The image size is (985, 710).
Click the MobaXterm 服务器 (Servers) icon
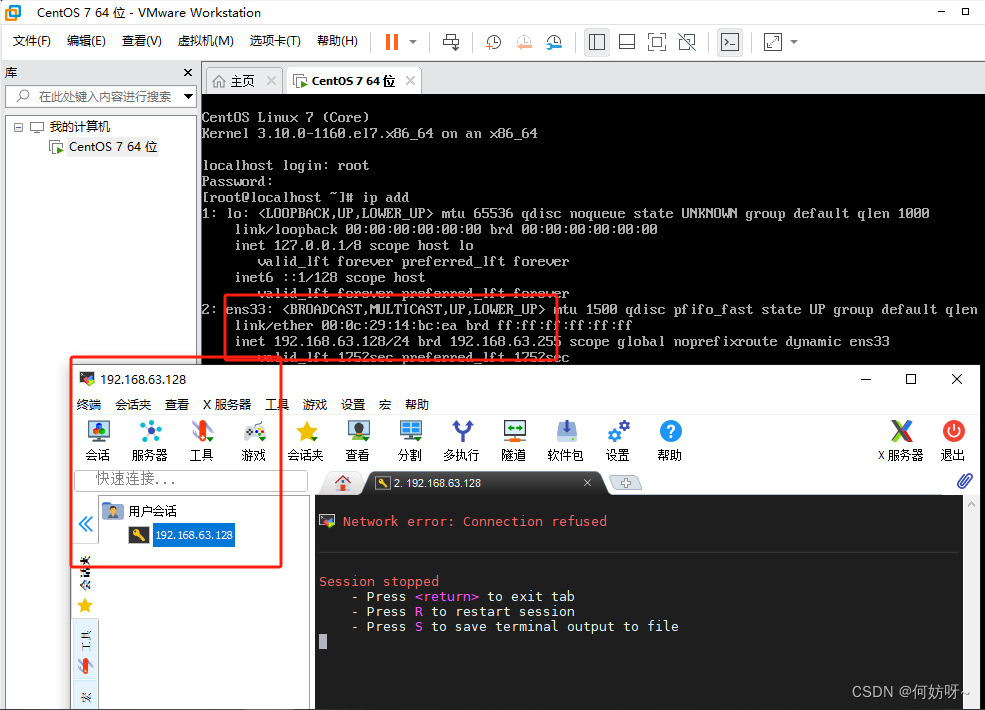(x=149, y=440)
